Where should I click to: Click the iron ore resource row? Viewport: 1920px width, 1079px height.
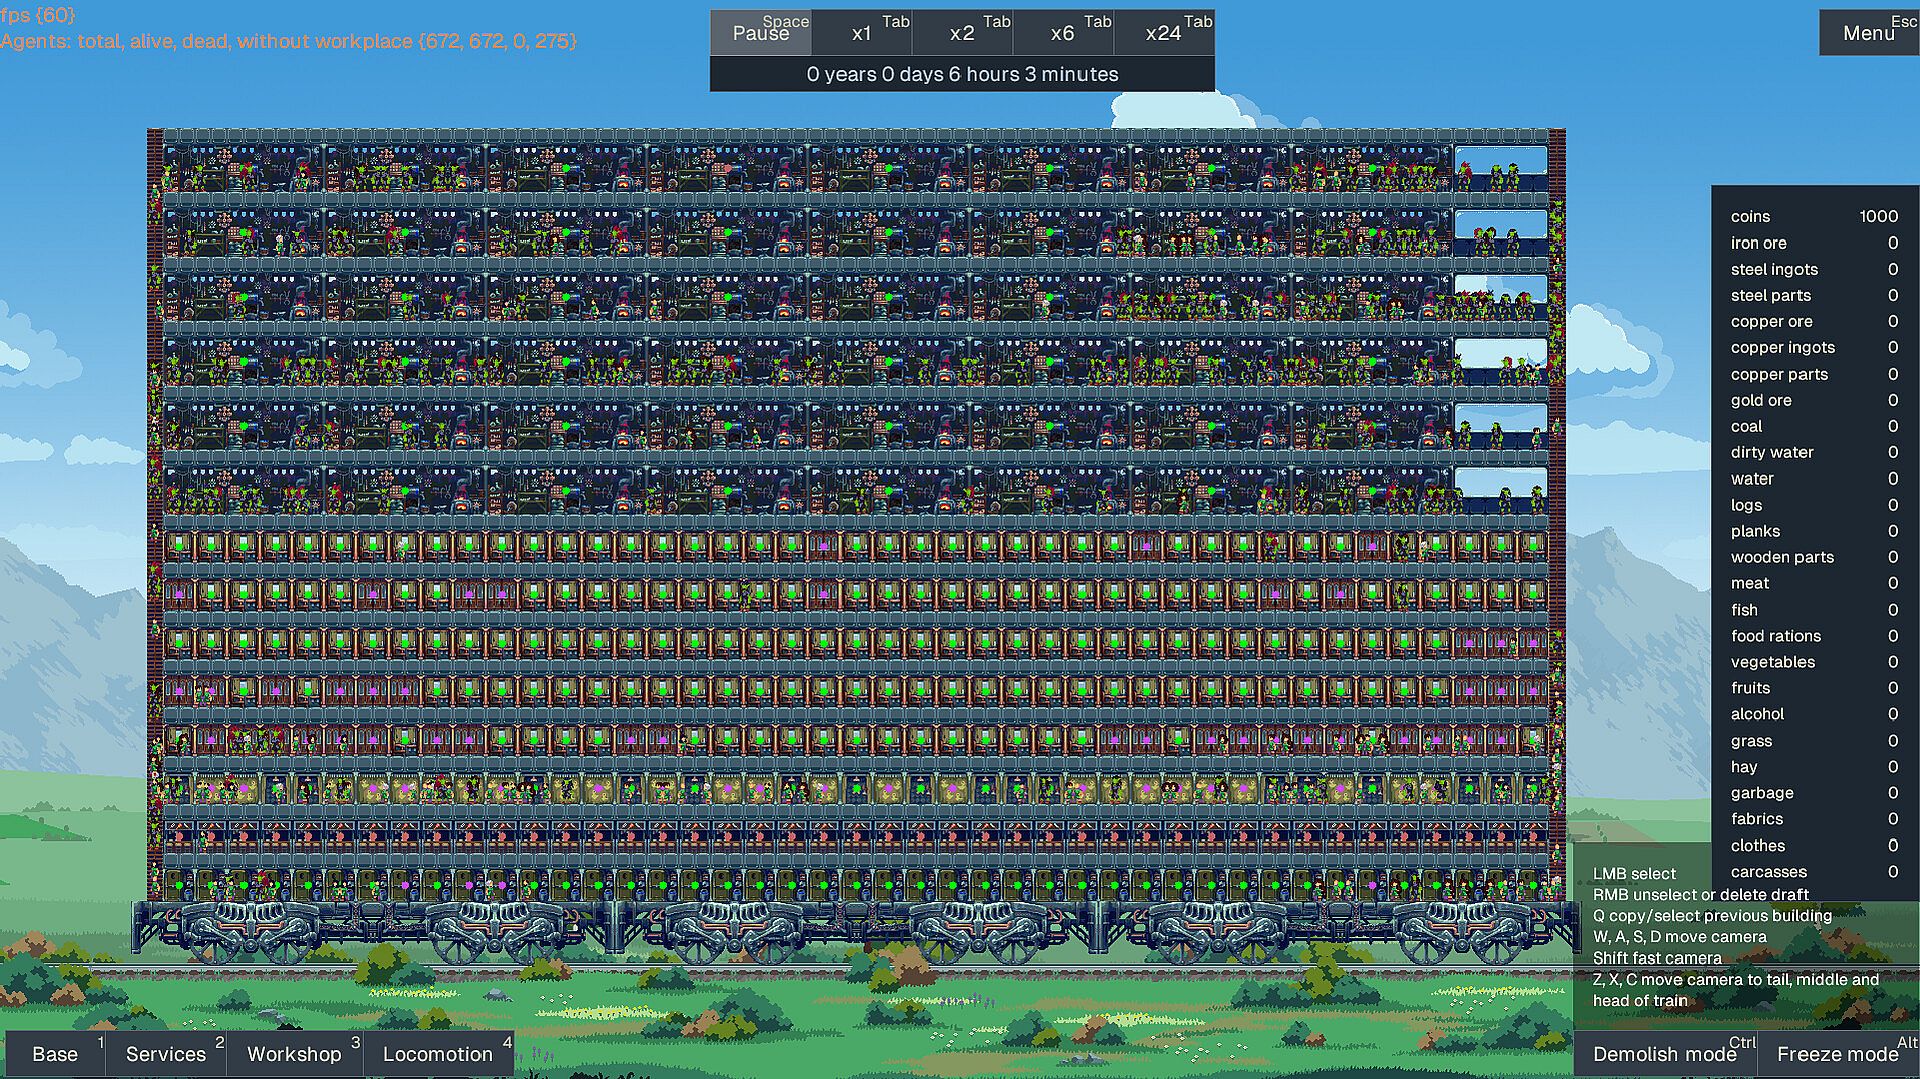1814,243
